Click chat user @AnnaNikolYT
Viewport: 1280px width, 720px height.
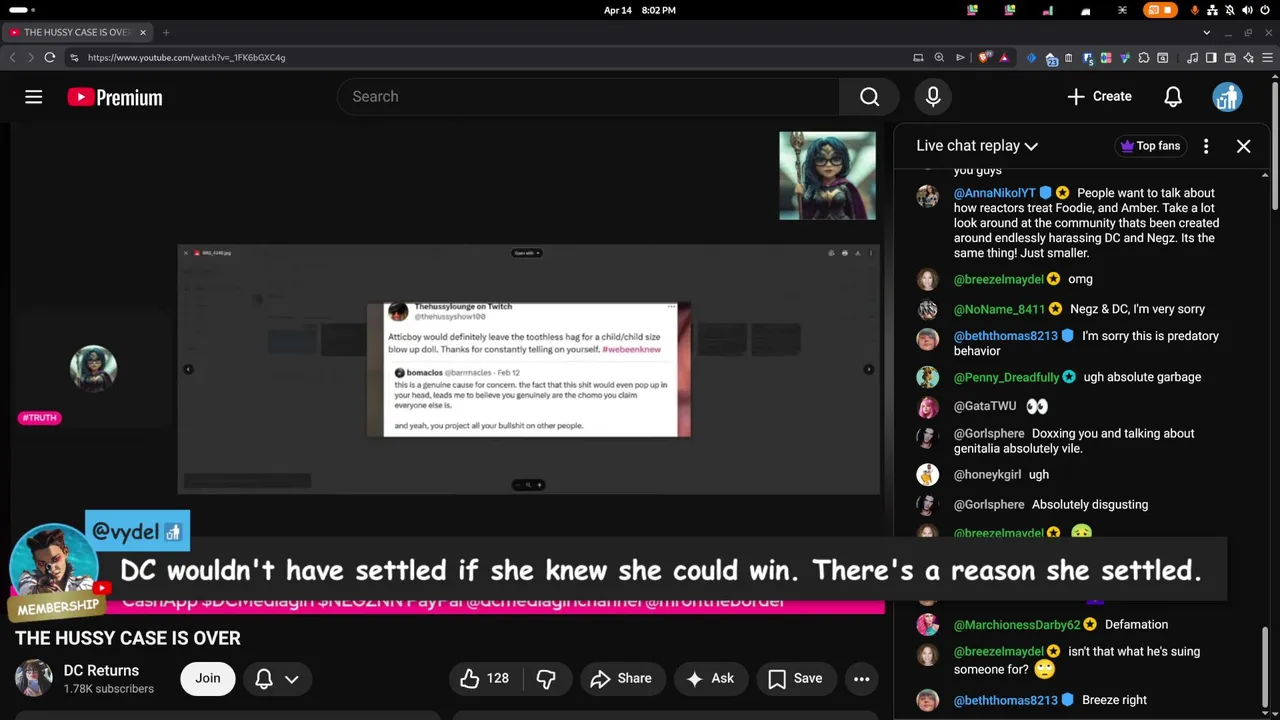tap(994, 193)
